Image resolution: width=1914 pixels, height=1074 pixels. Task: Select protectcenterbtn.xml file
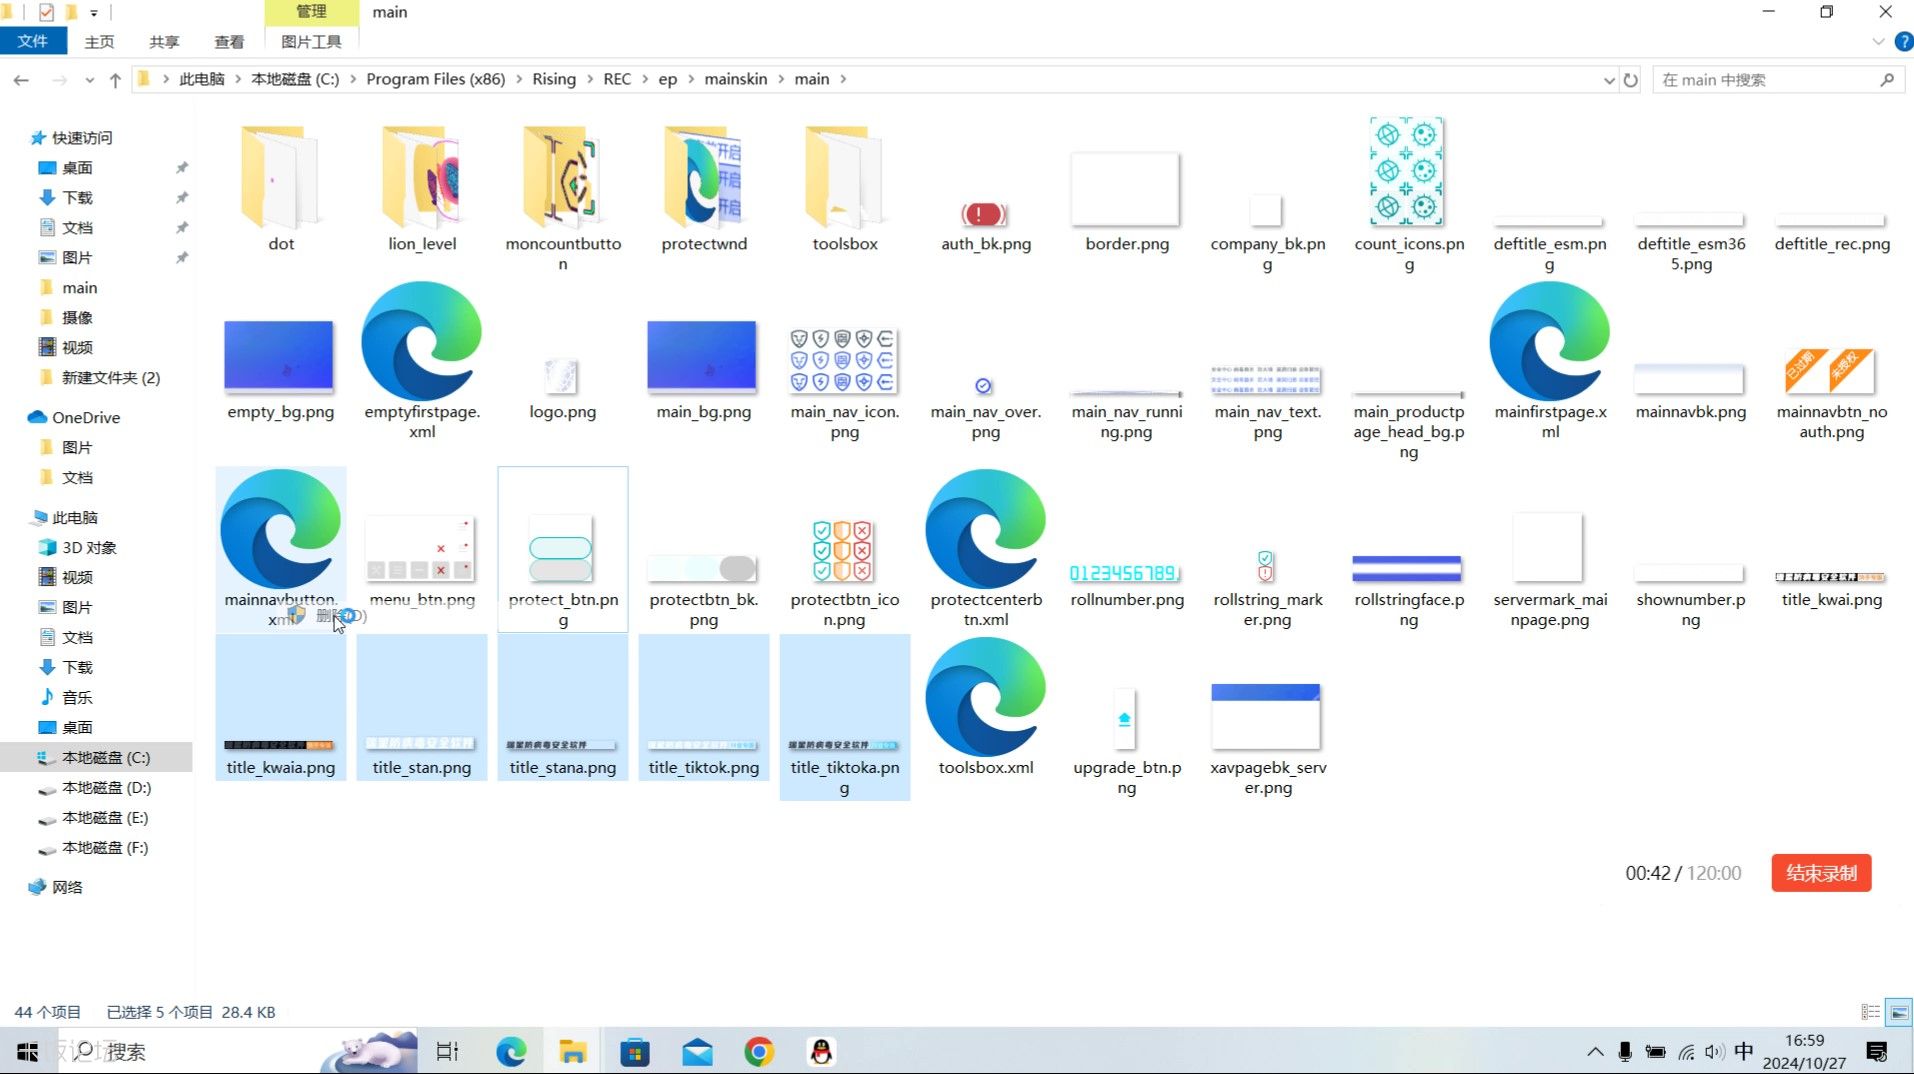coord(985,548)
